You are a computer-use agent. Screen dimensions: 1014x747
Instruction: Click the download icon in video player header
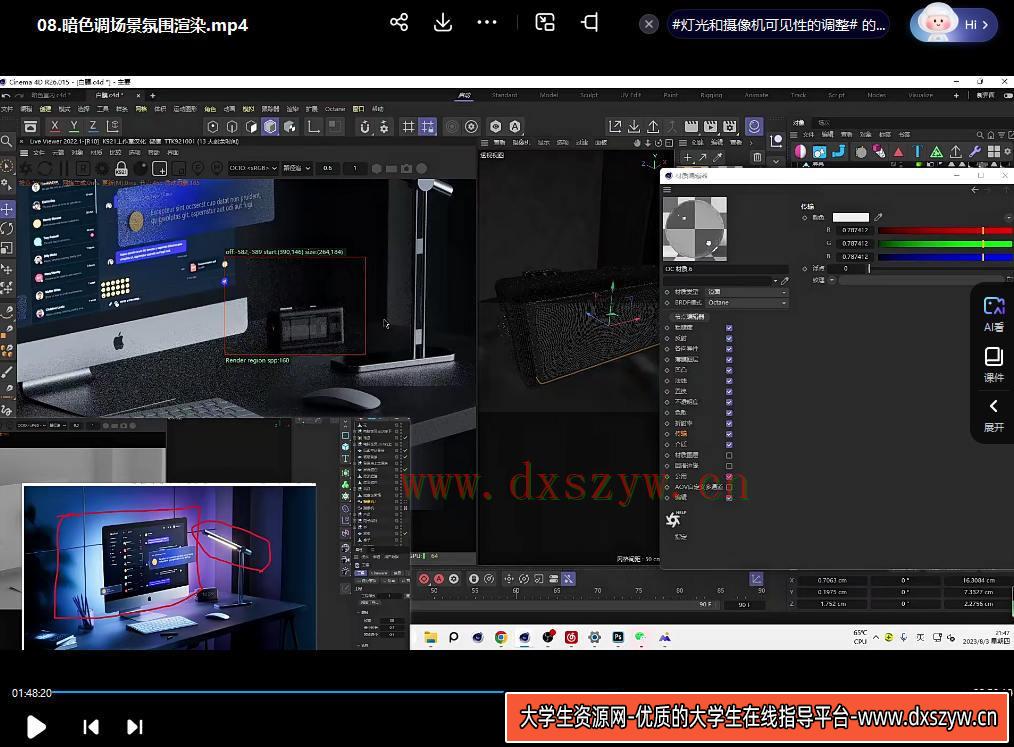pos(443,23)
